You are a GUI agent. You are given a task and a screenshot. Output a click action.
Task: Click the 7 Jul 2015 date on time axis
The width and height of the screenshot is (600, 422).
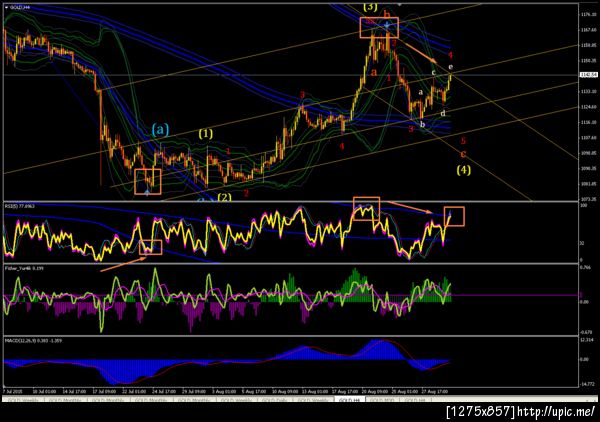coord(13,391)
